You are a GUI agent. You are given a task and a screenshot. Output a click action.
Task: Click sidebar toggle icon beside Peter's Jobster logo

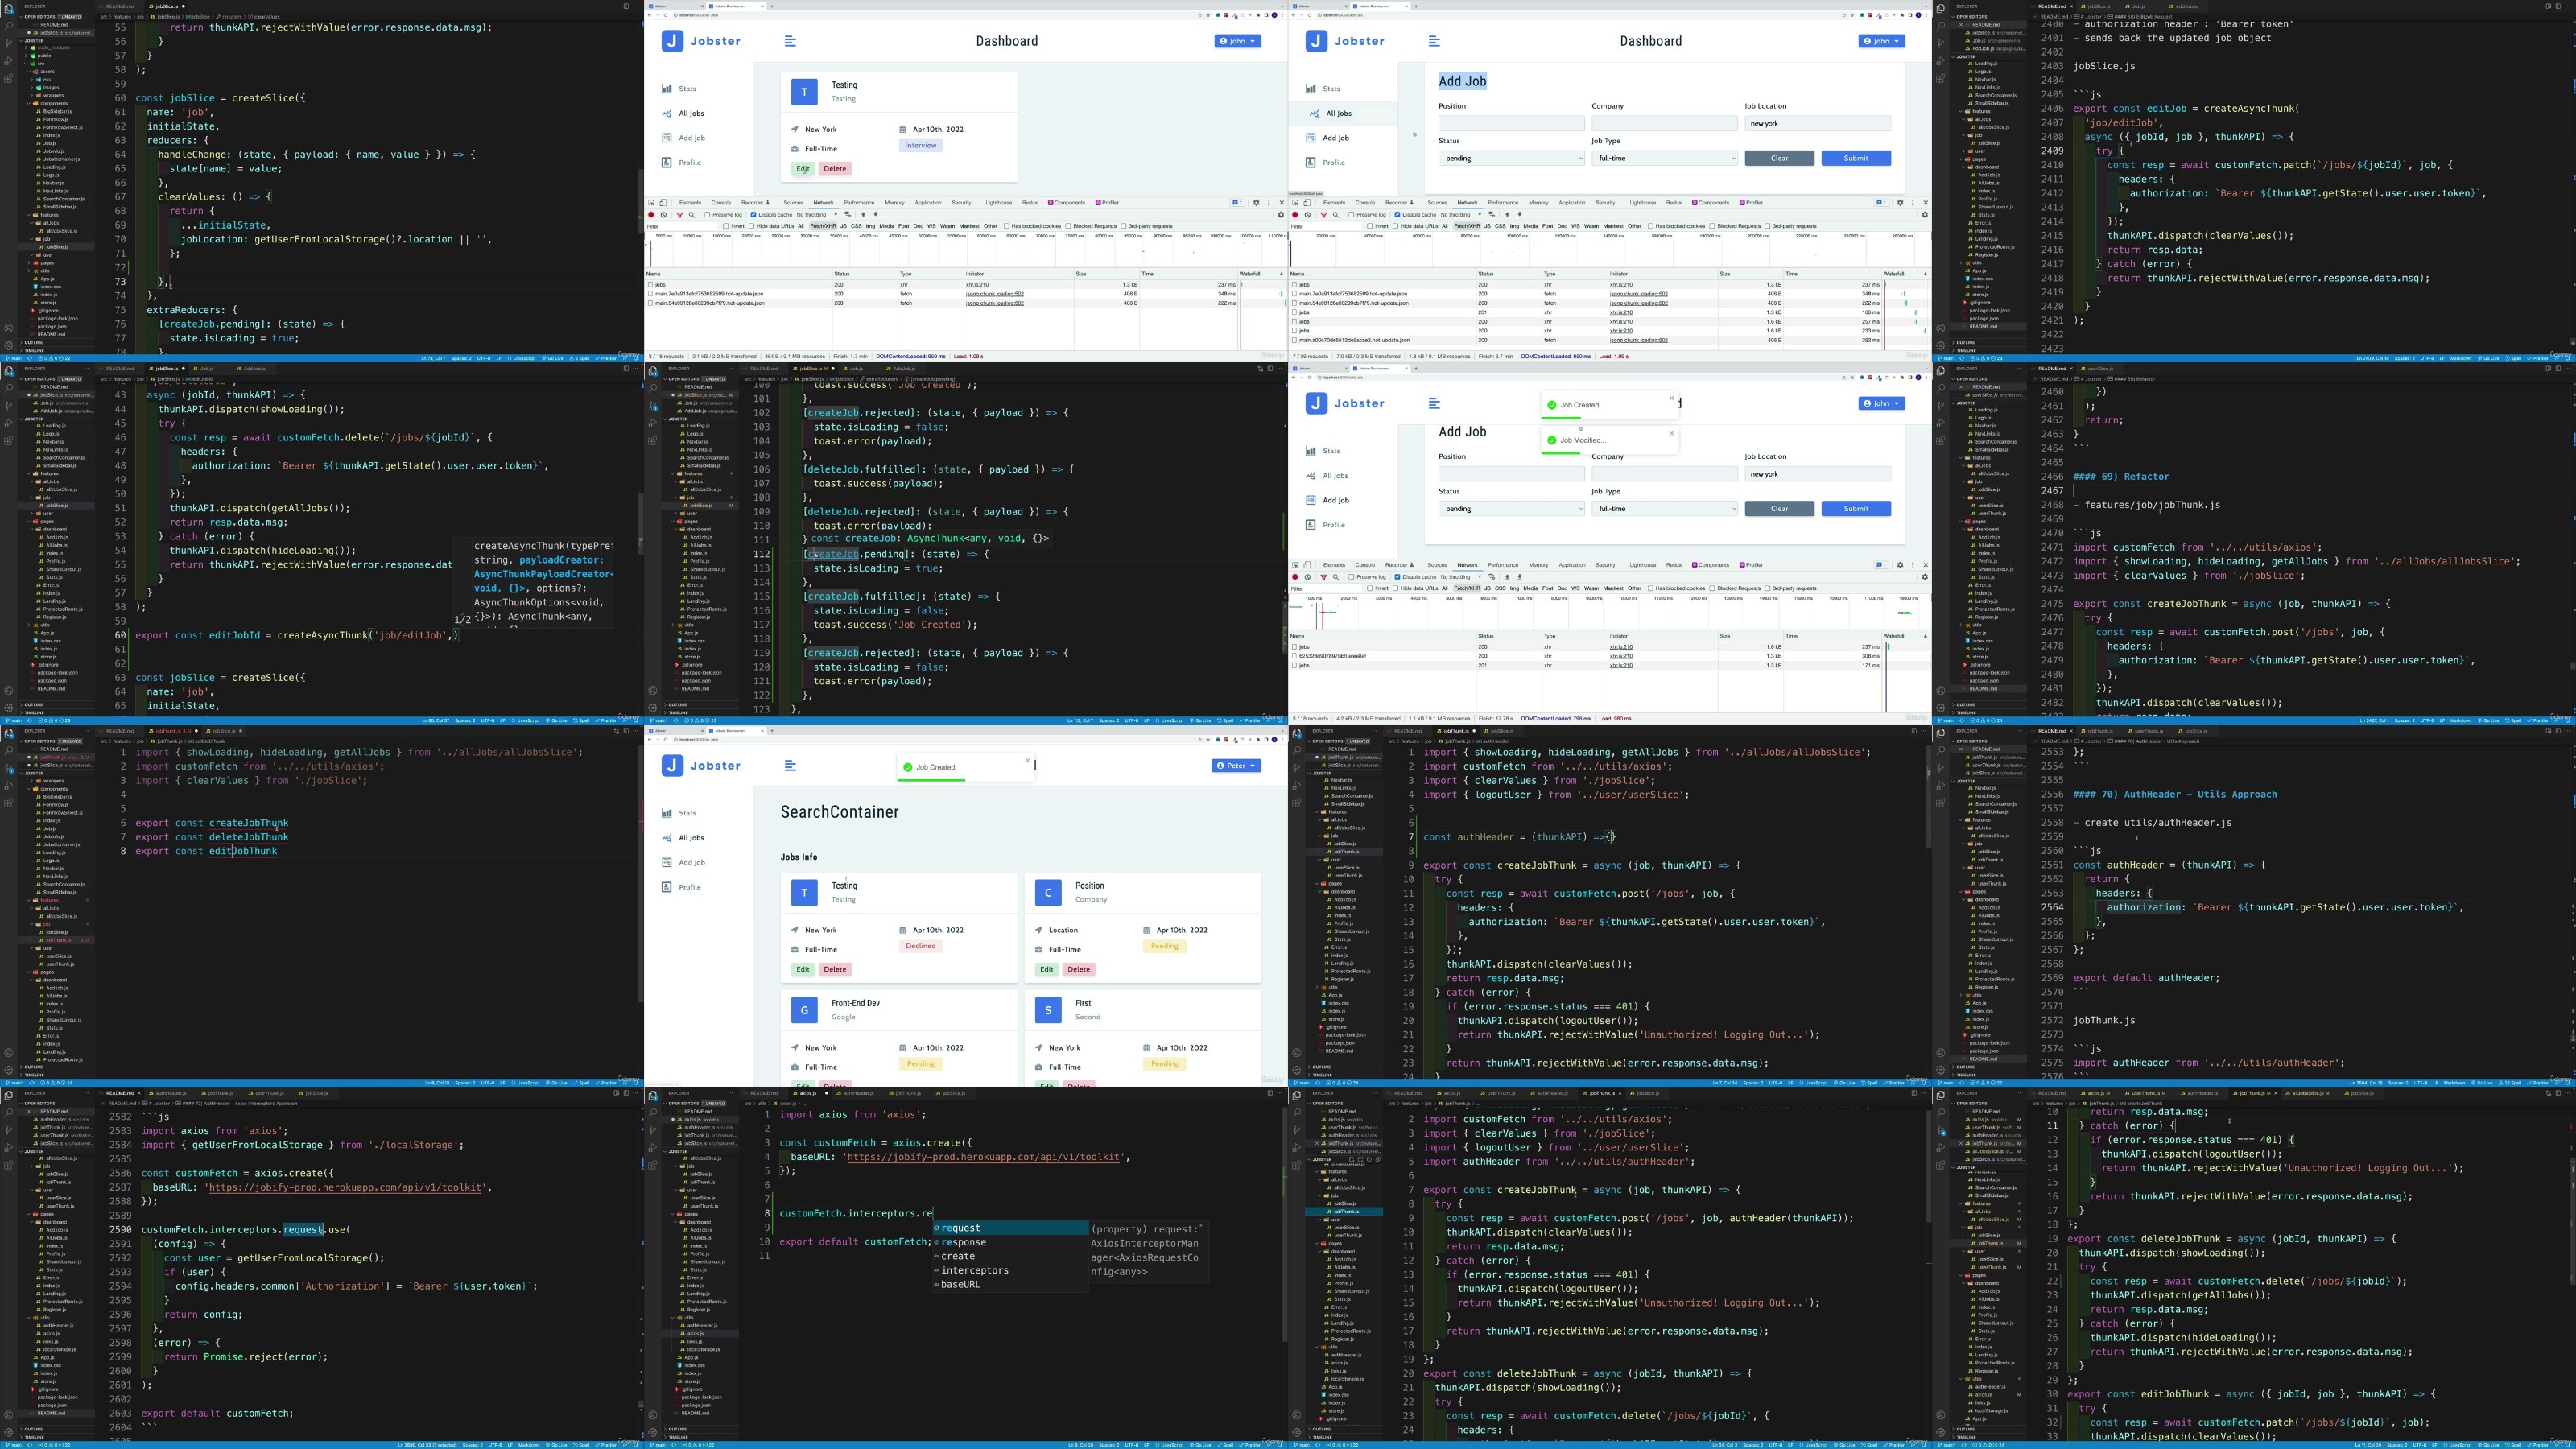(790, 766)
